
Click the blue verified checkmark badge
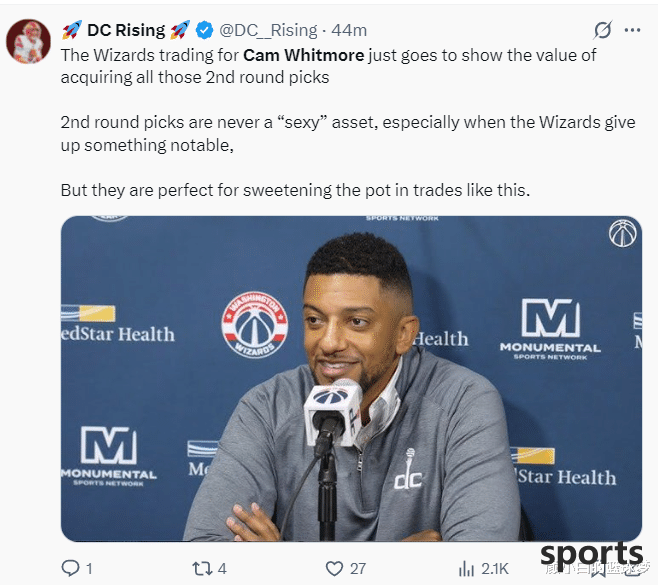204,30
